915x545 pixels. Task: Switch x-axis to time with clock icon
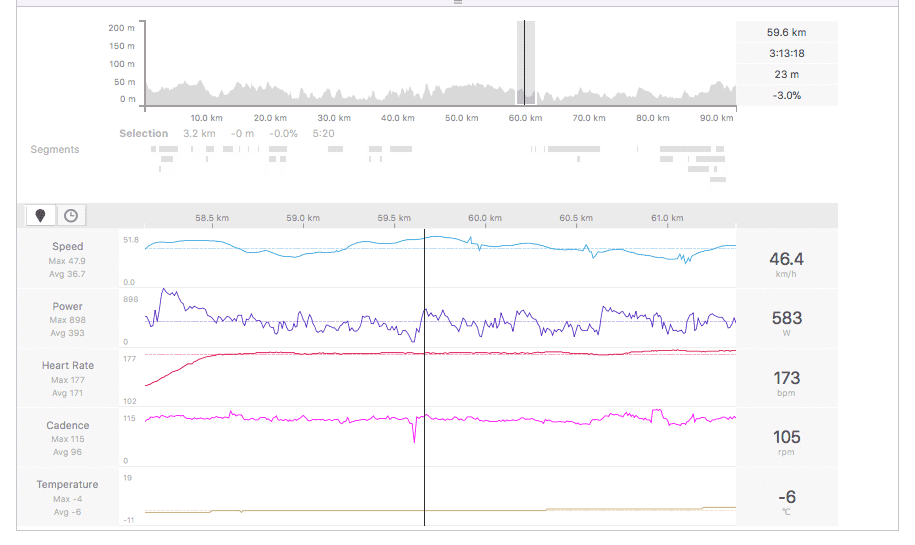click(x=71, y=215)
